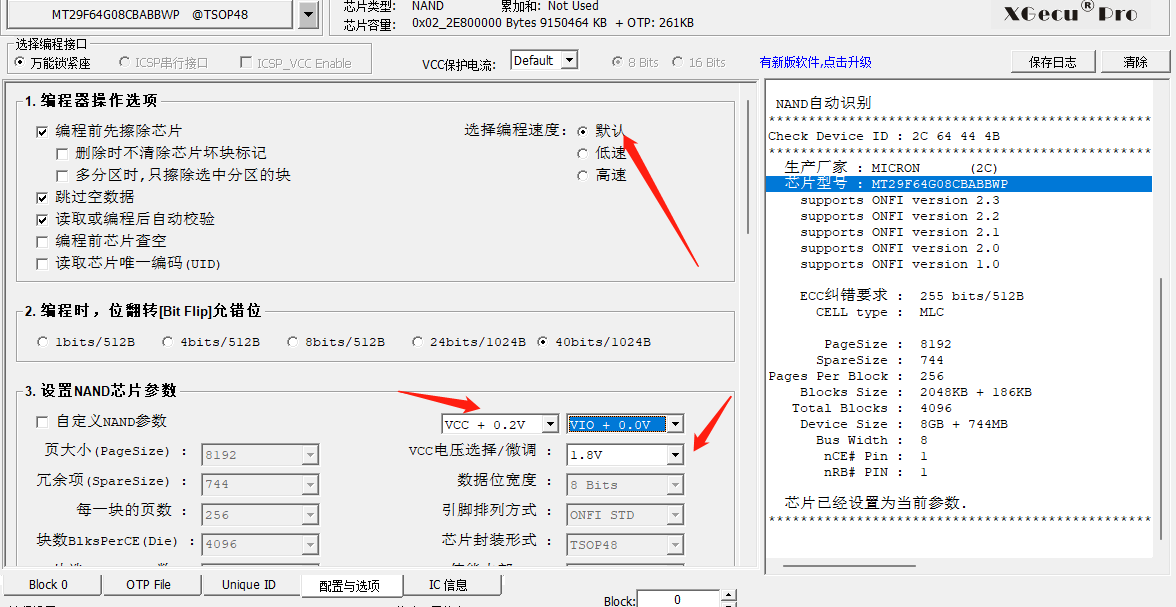Disable auto verify after read or program
1176x607 pixels.
pos(42,220)
